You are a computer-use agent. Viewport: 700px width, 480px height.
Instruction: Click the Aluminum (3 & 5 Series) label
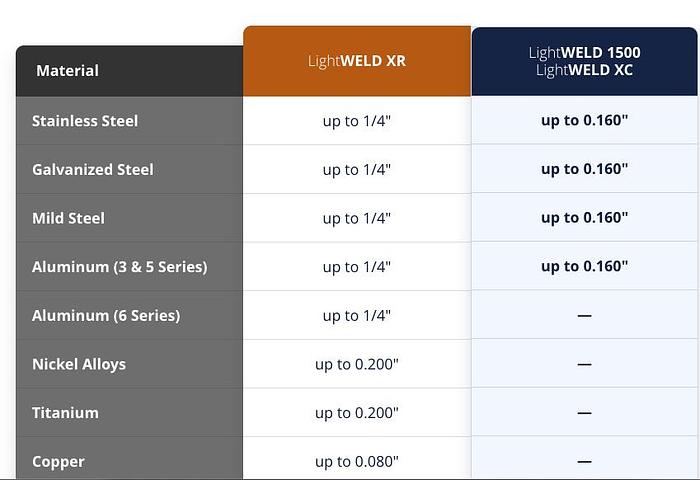(120, 267)
